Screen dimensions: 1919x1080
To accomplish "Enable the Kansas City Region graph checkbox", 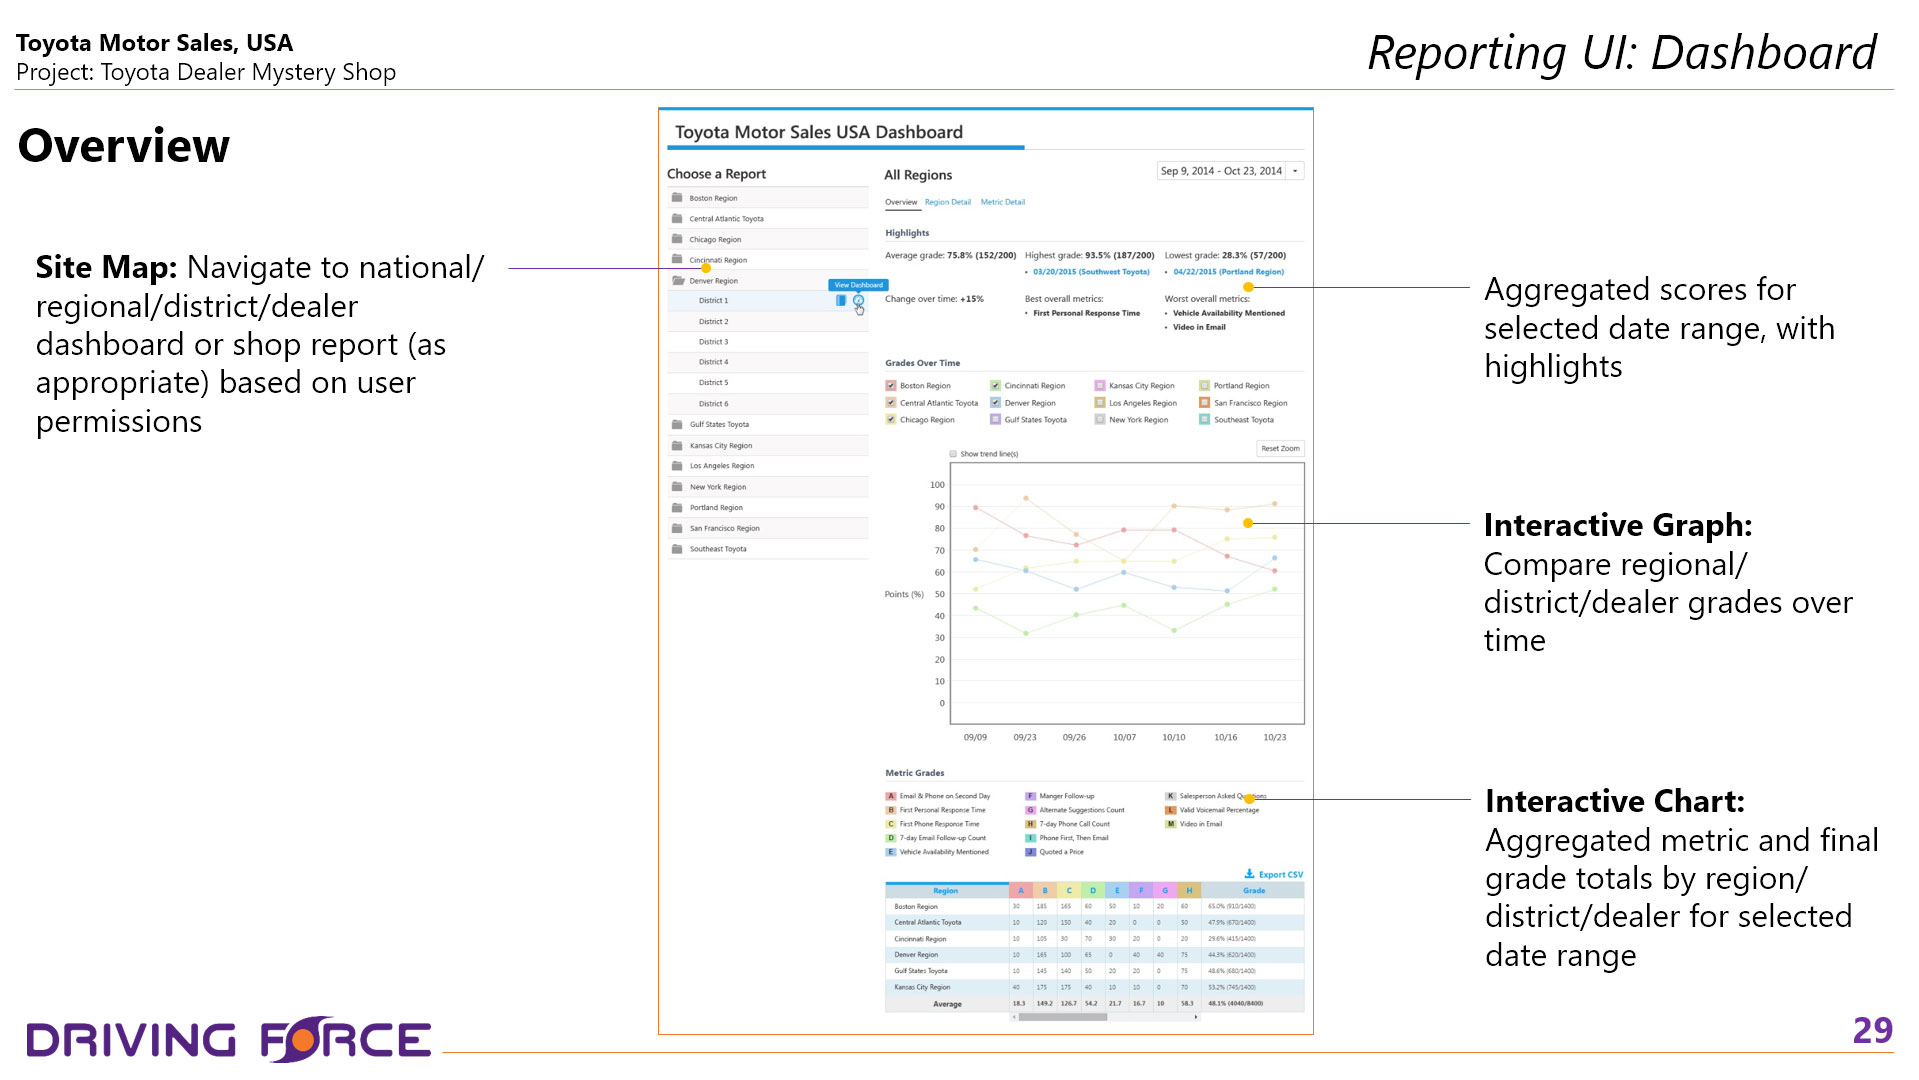I will (x=1099, y=386).
